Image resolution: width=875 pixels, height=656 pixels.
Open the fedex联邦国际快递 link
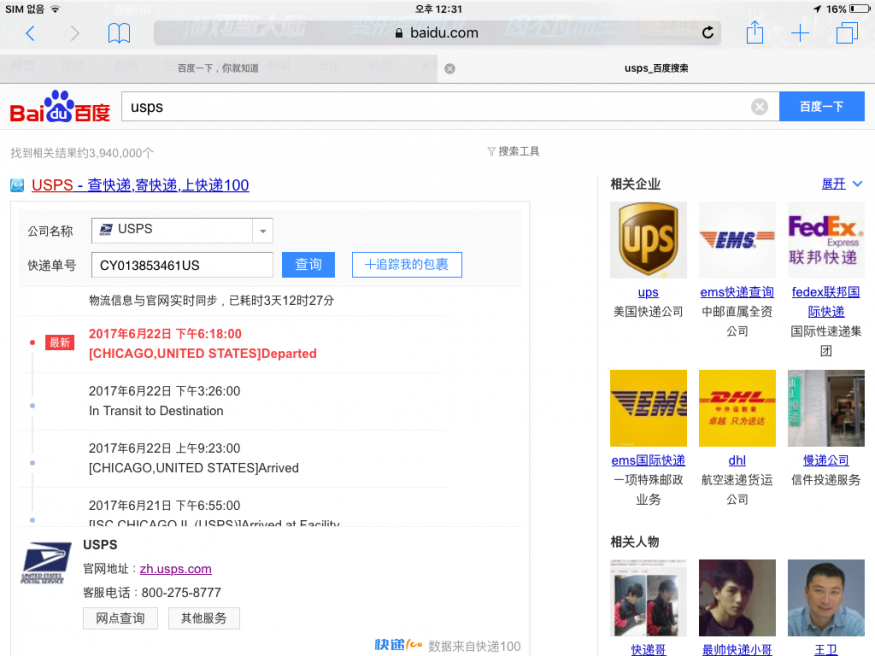tap(826, 302)
